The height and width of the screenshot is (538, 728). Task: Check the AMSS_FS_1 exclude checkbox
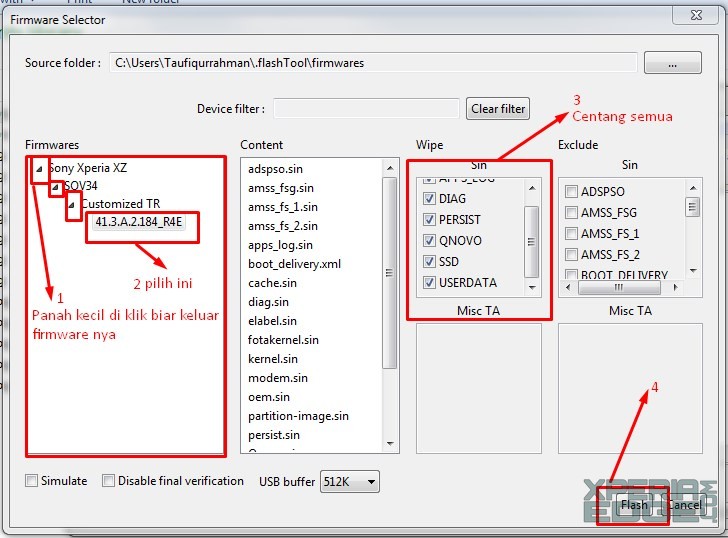coord(571,233)
